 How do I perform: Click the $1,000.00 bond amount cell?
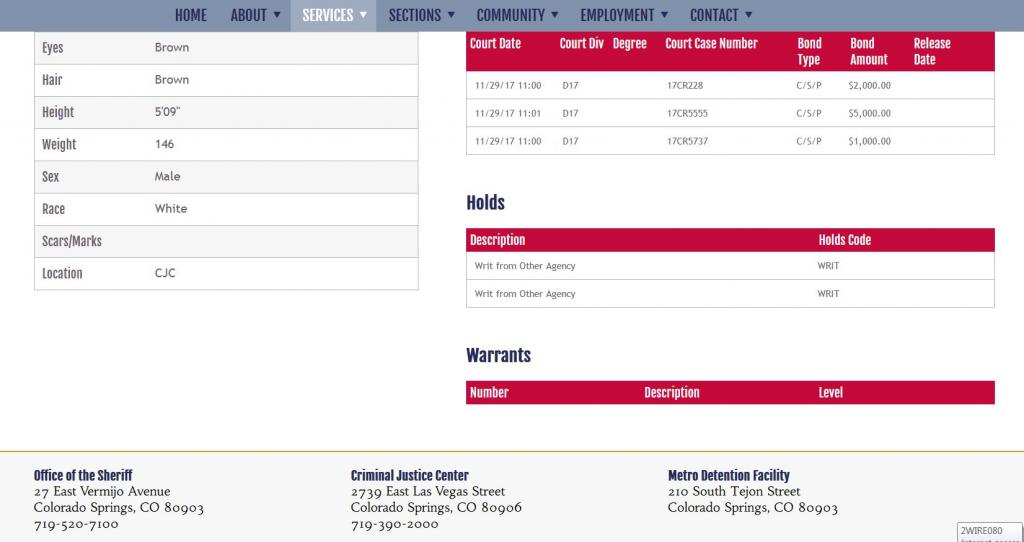point(869,142)
